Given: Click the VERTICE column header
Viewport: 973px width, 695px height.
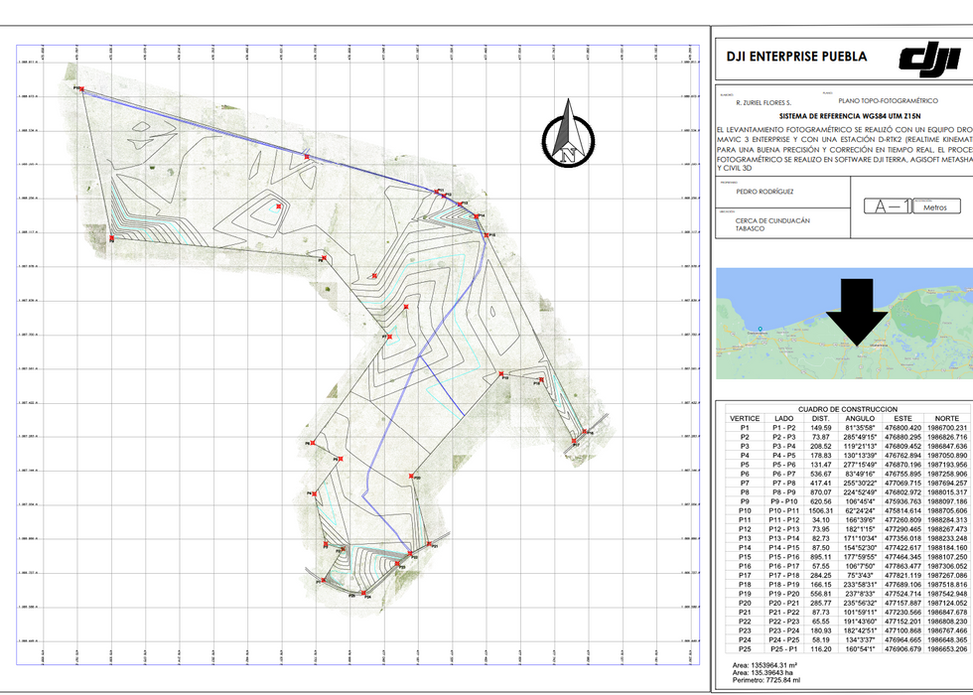Looking at the screenshot, I should (x=745, y=419).
